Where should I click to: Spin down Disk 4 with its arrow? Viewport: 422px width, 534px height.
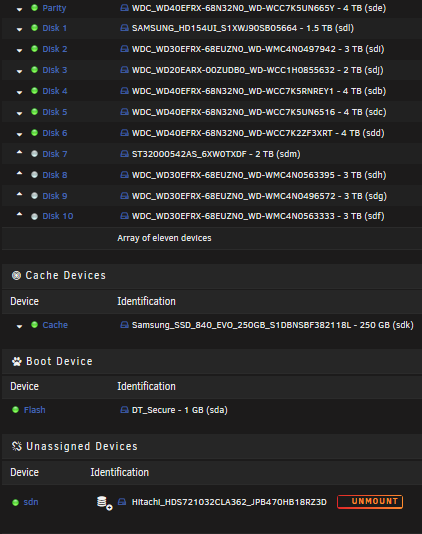[x=19, y=92]
